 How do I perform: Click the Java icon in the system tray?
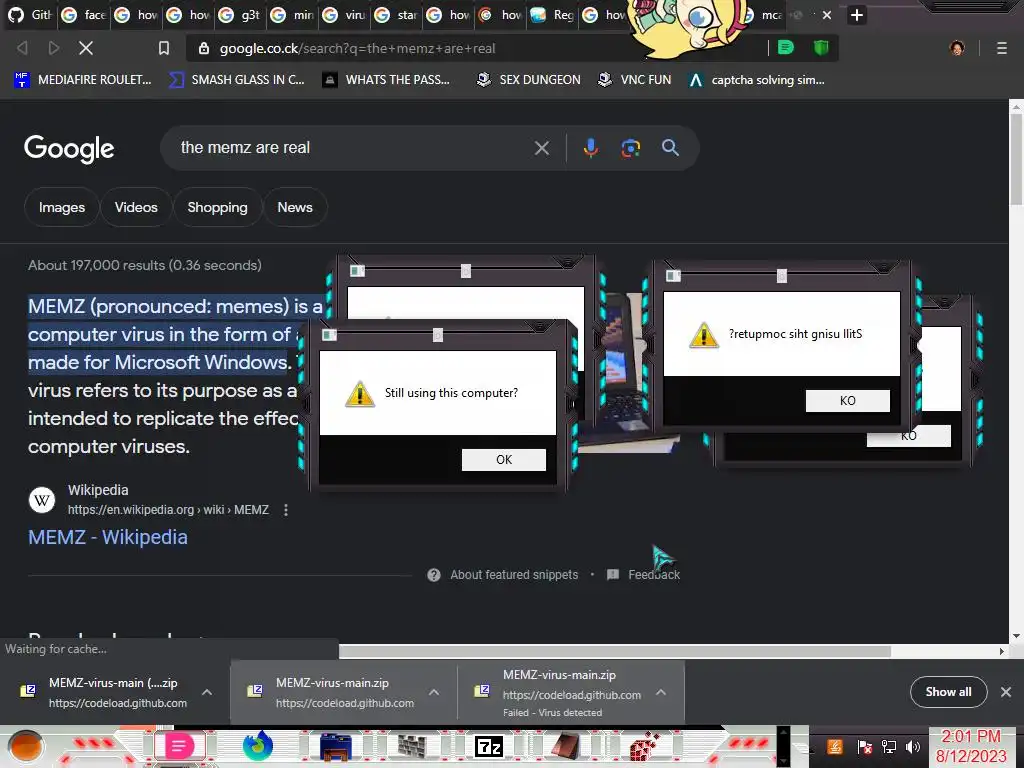point(835,746)
